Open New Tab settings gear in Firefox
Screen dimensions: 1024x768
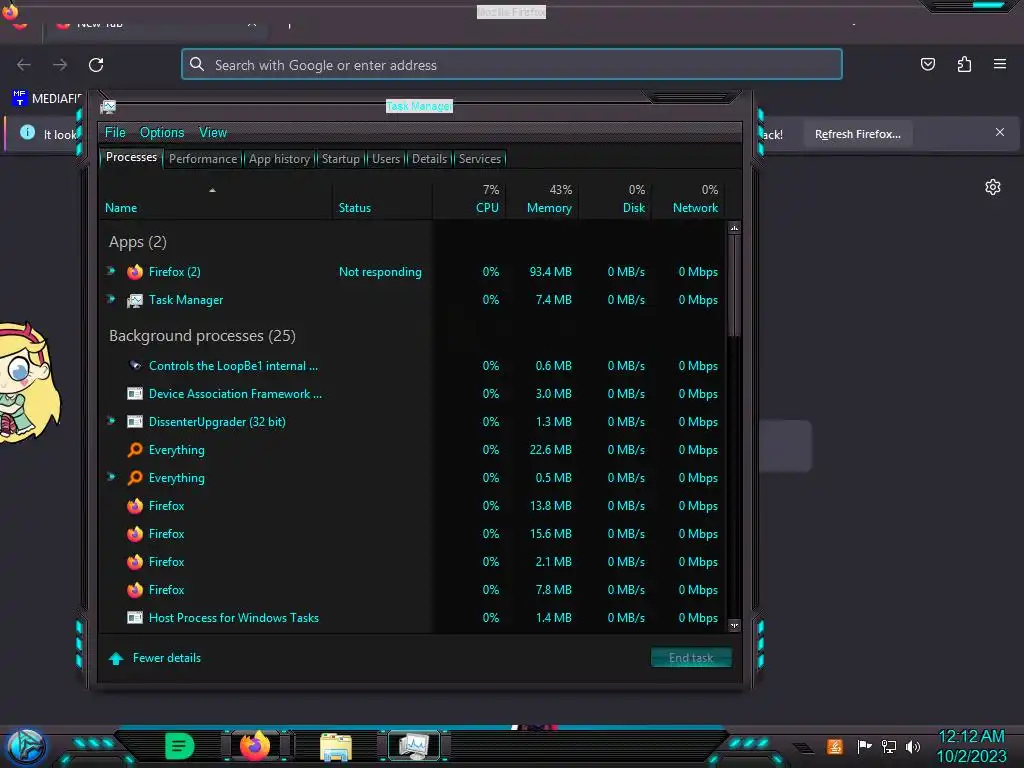tap(993, 187)
